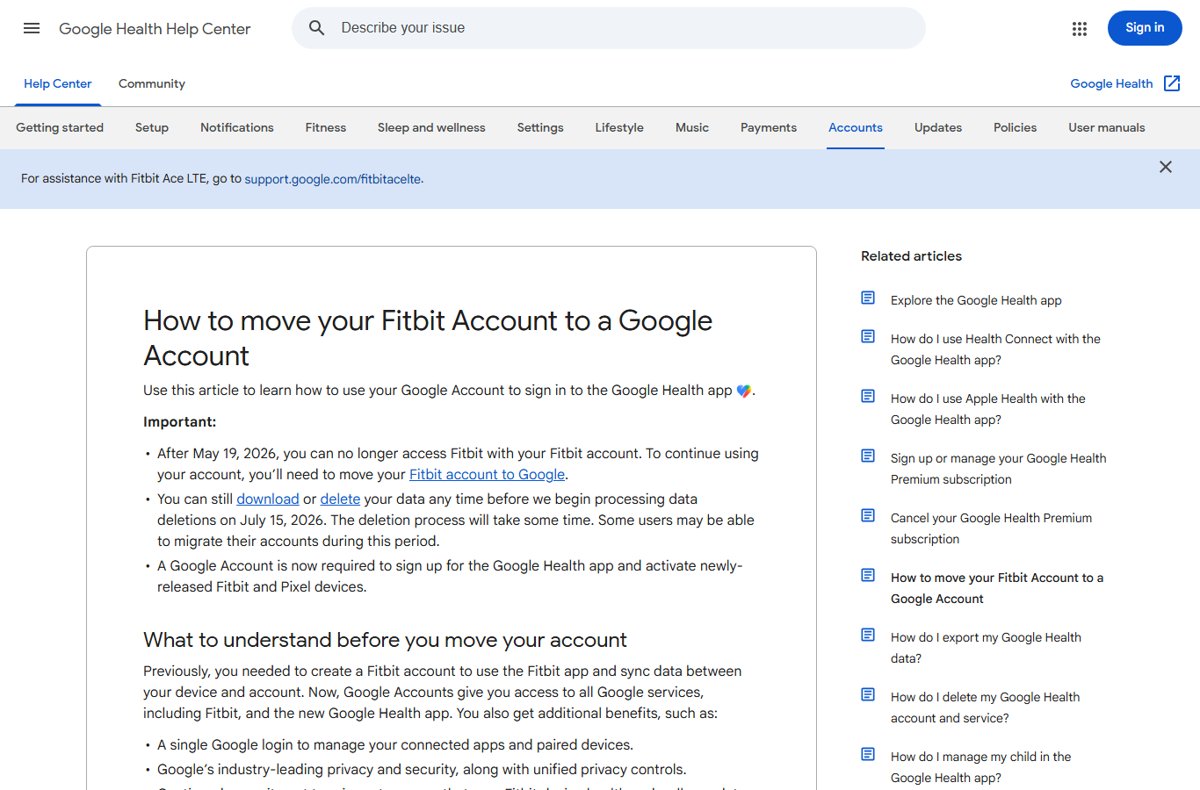This screenshot has width=1200, height=790.
Task: Click article icon beside delete my Google Health account
Action: 868,695
